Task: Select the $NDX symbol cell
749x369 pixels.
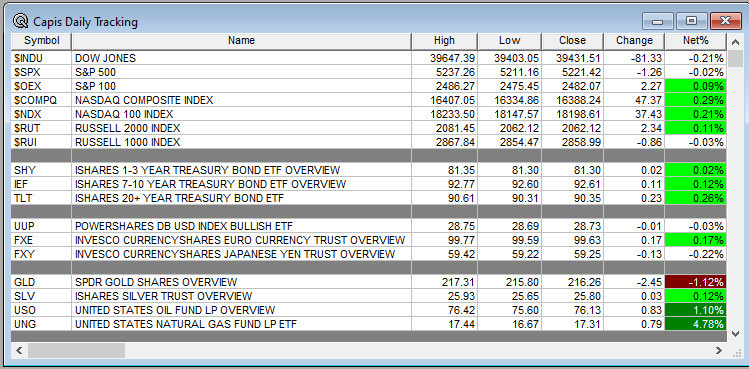Action: tap(42, 114)
